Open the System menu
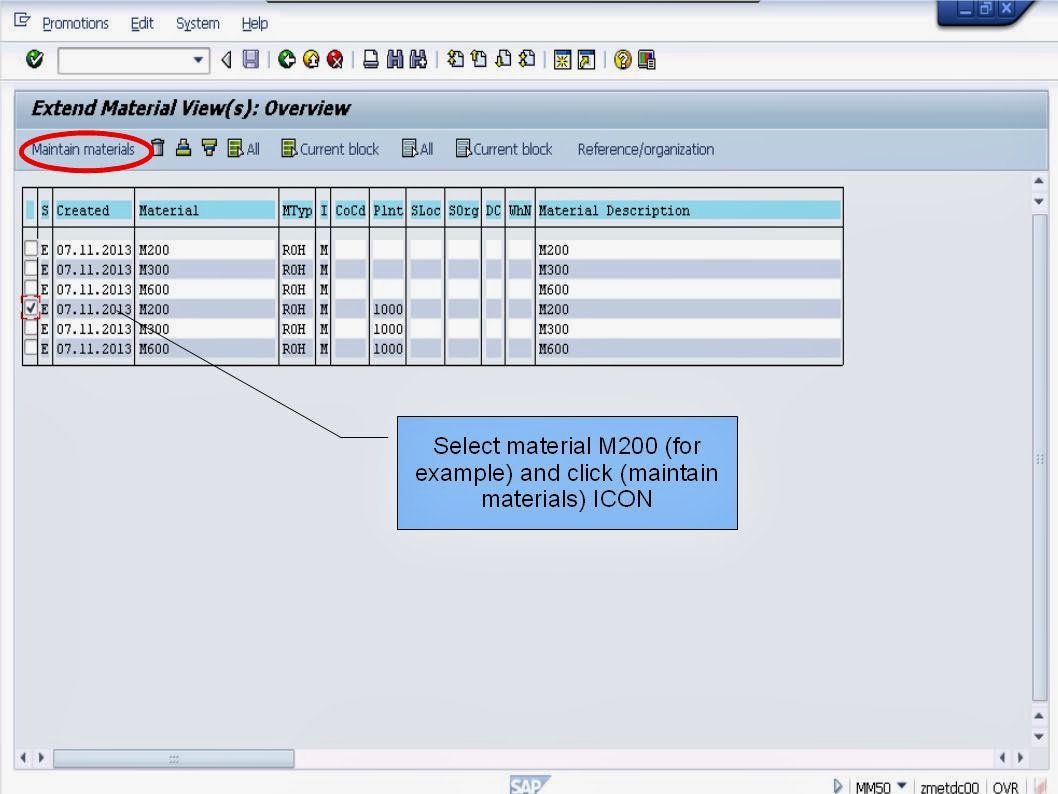1058x794 pixels. click(x=197, y=23)
